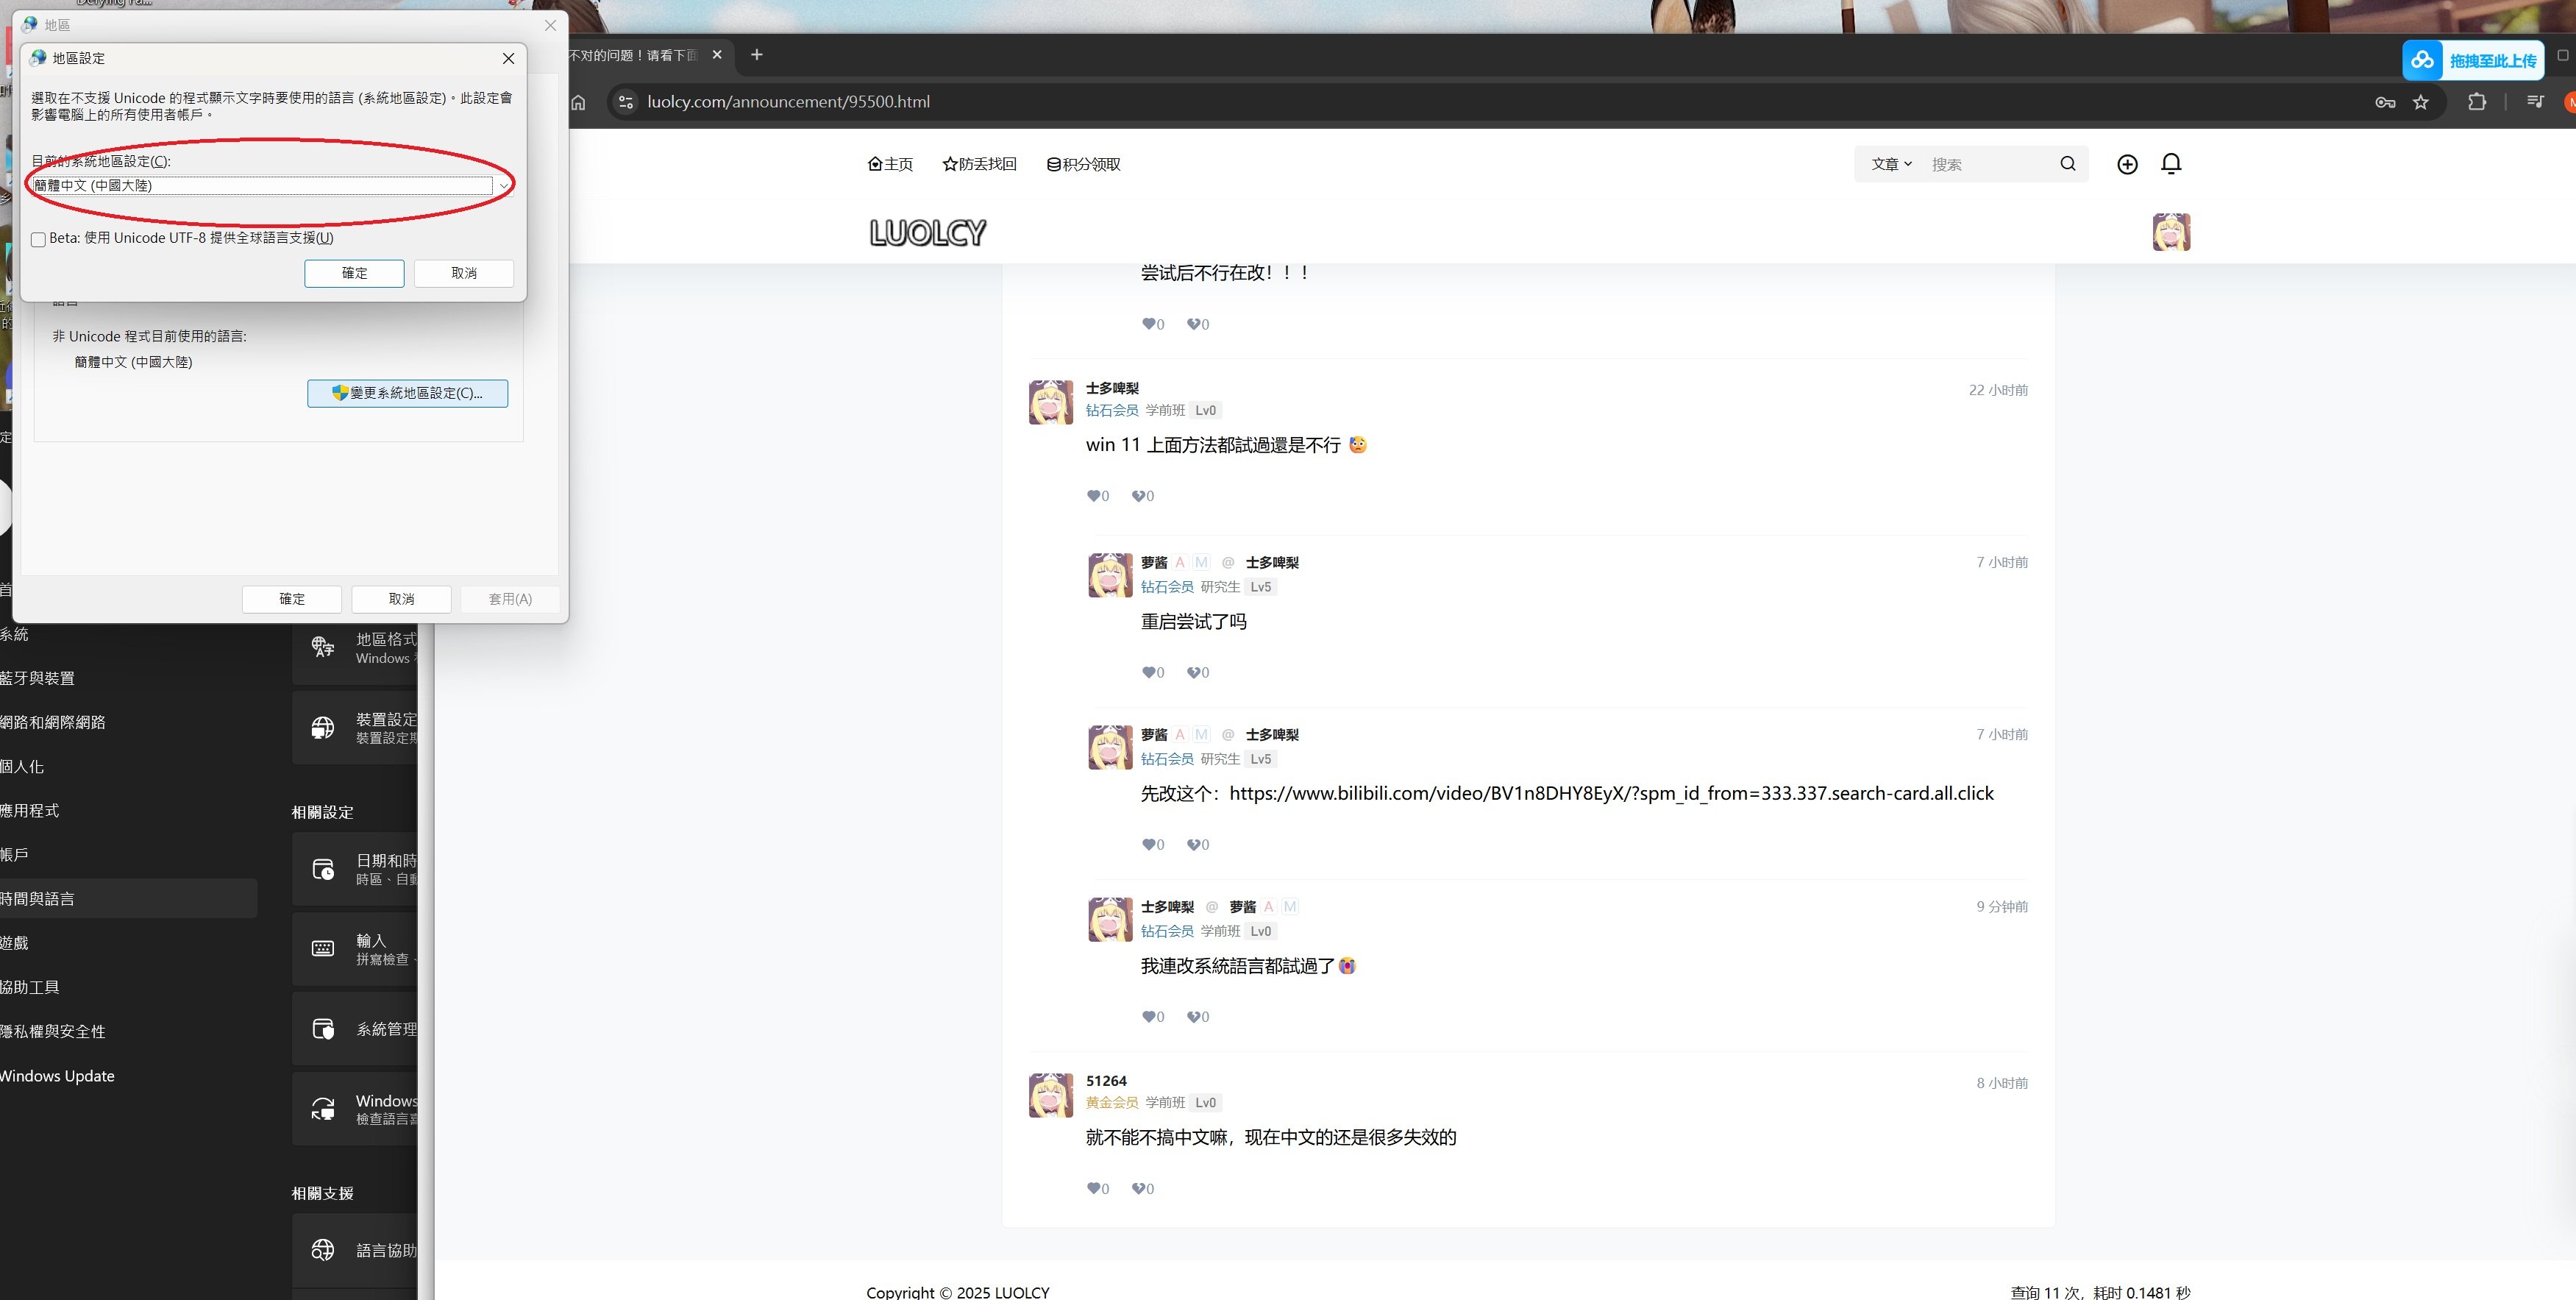Viewport: 2576px width, 1300px height.
Task: Tick the Beta Unicode UTF-8 checkbox
Action: click(38, 239)
